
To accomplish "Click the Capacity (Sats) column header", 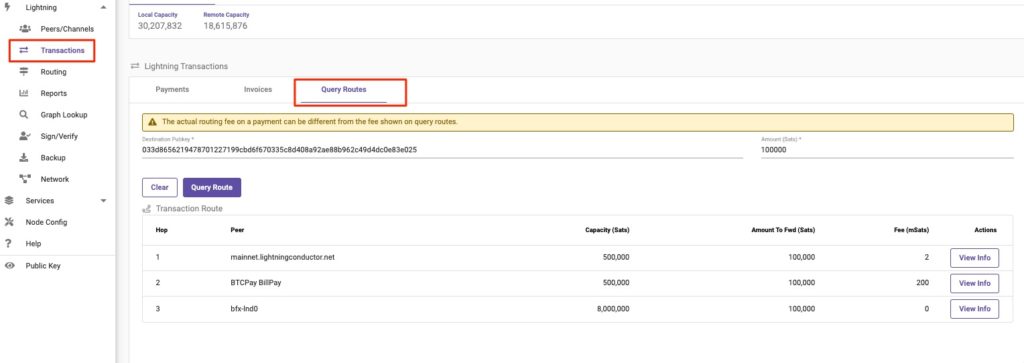I will [x=607, y=230].
